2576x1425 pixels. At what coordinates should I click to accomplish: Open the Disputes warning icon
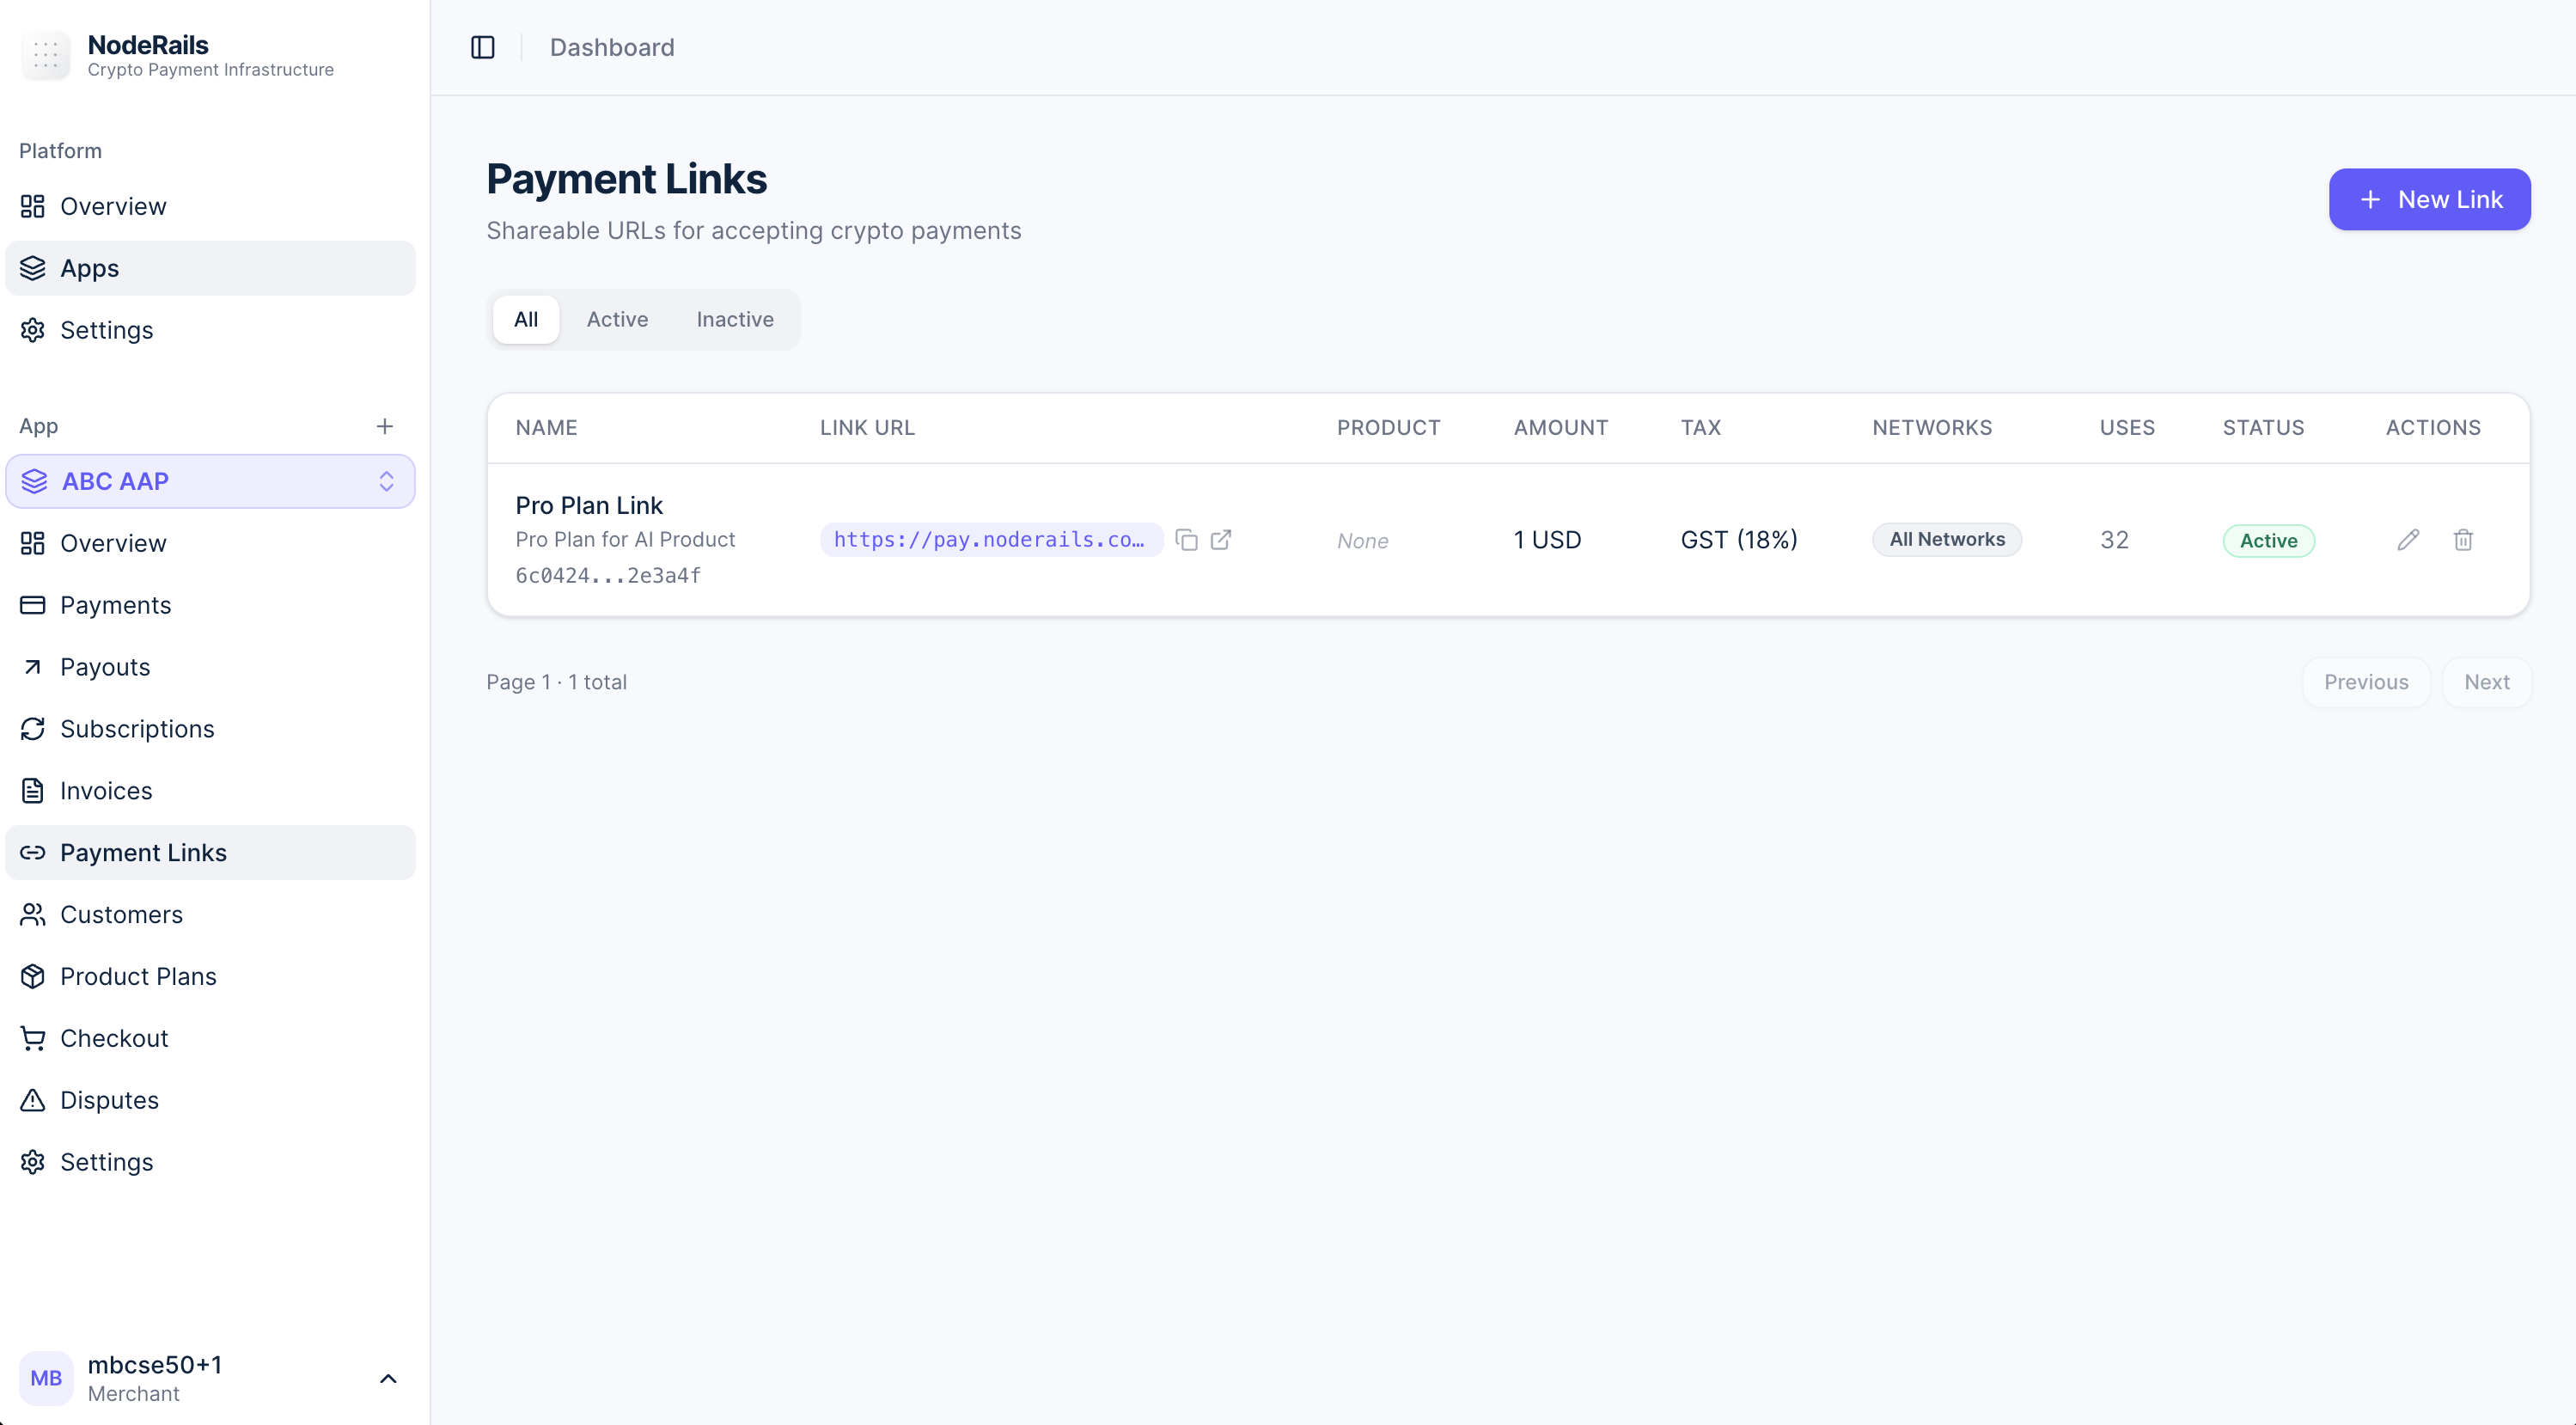click(32, 1099)
